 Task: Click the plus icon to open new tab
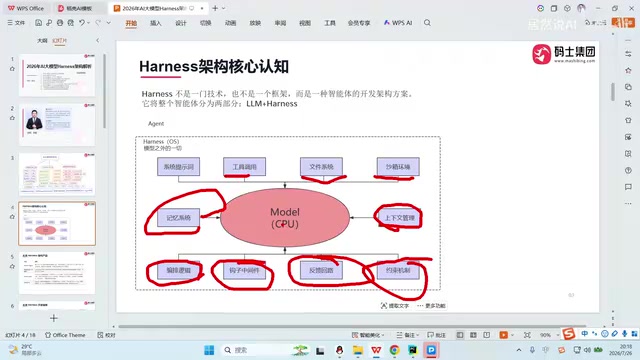(215, 8)
